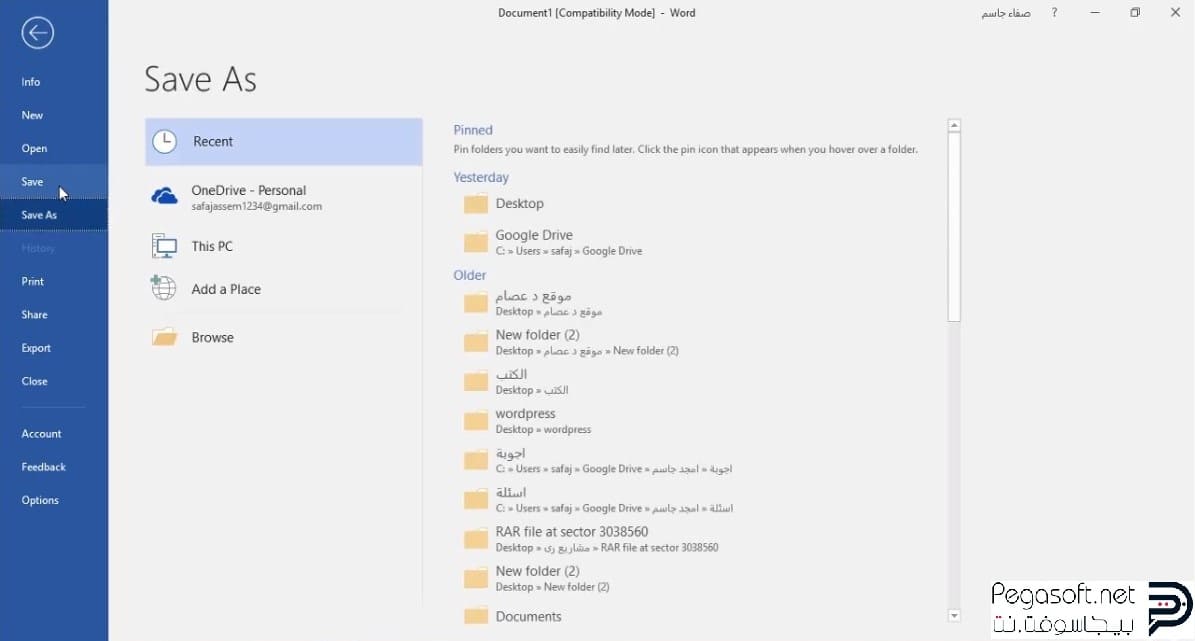The width and height of the screenshot is (1195, 641).
Task: Select New in the backstage menu
Action: pos(53,115)
